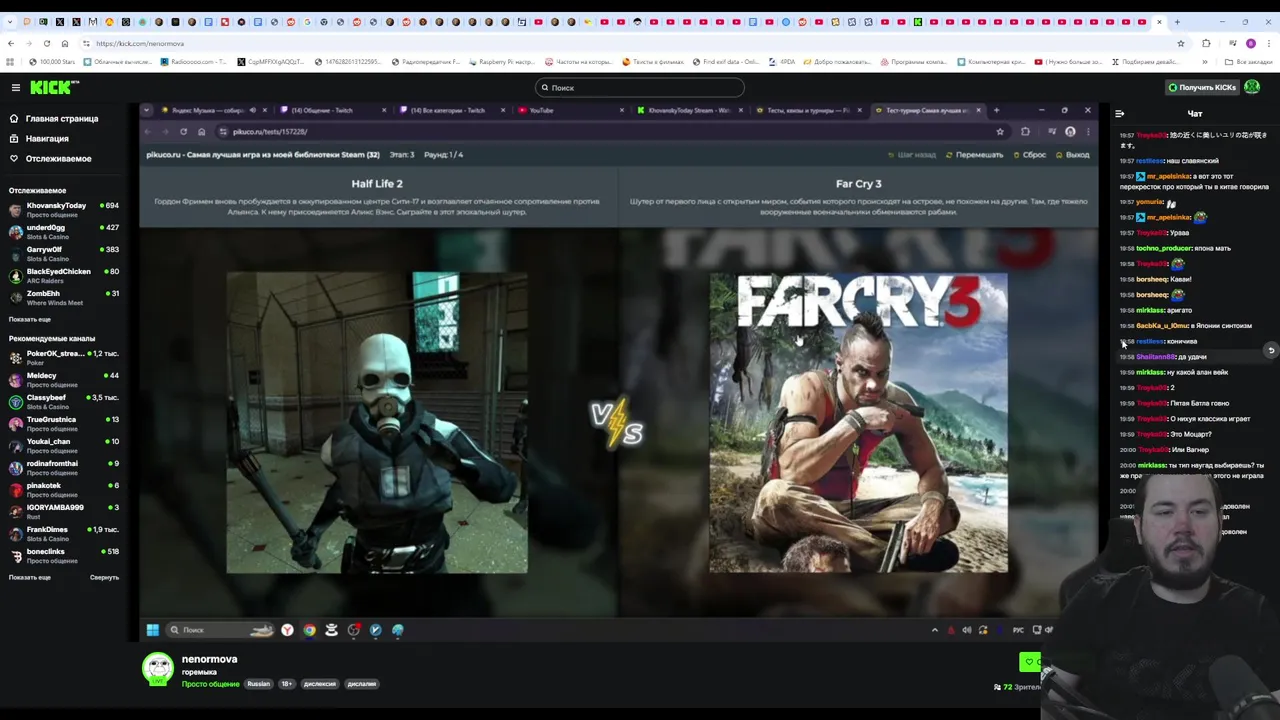Viewport: 1280px width, 720px height.
Task: Open the 4PDA bookmark
Action: click(x=783, y=62)
